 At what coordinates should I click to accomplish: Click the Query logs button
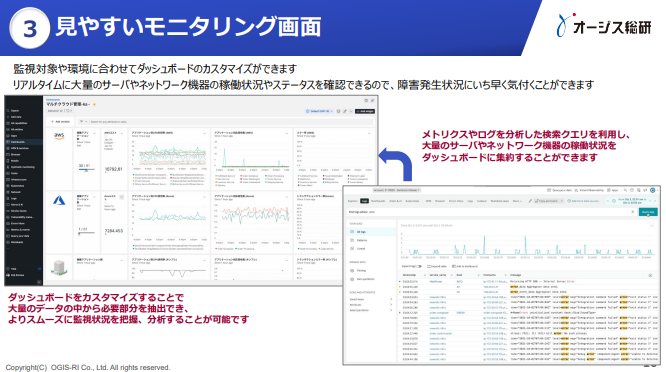click(648, 211)
